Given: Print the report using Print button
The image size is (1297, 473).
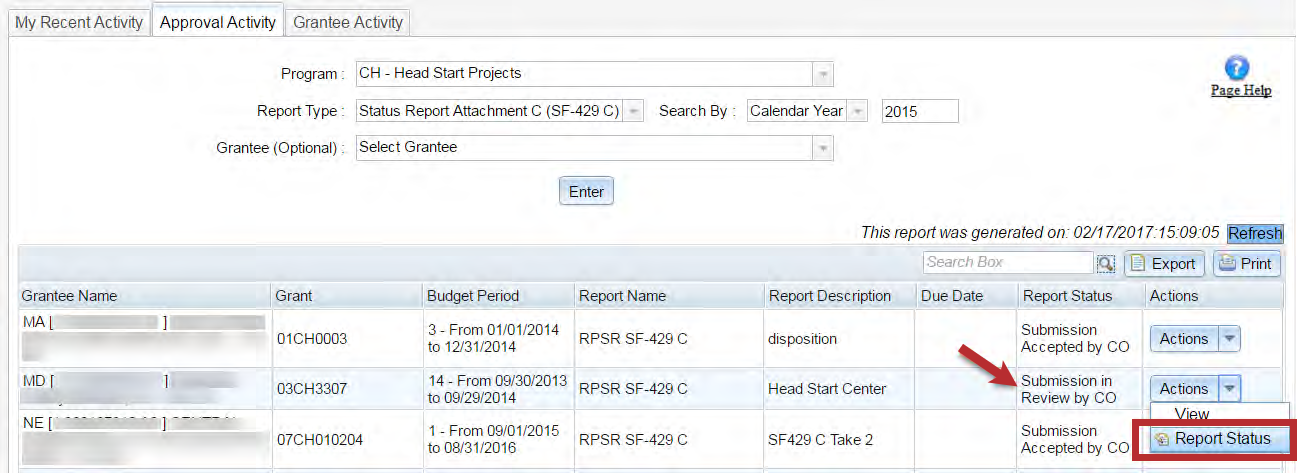Looking at the screenshot, I should [1246, 263].
